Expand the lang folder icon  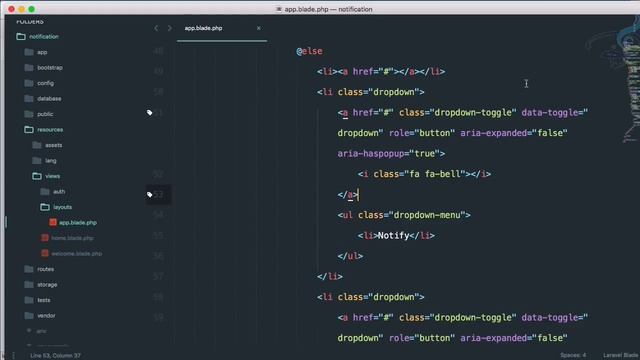pos(37,161)
